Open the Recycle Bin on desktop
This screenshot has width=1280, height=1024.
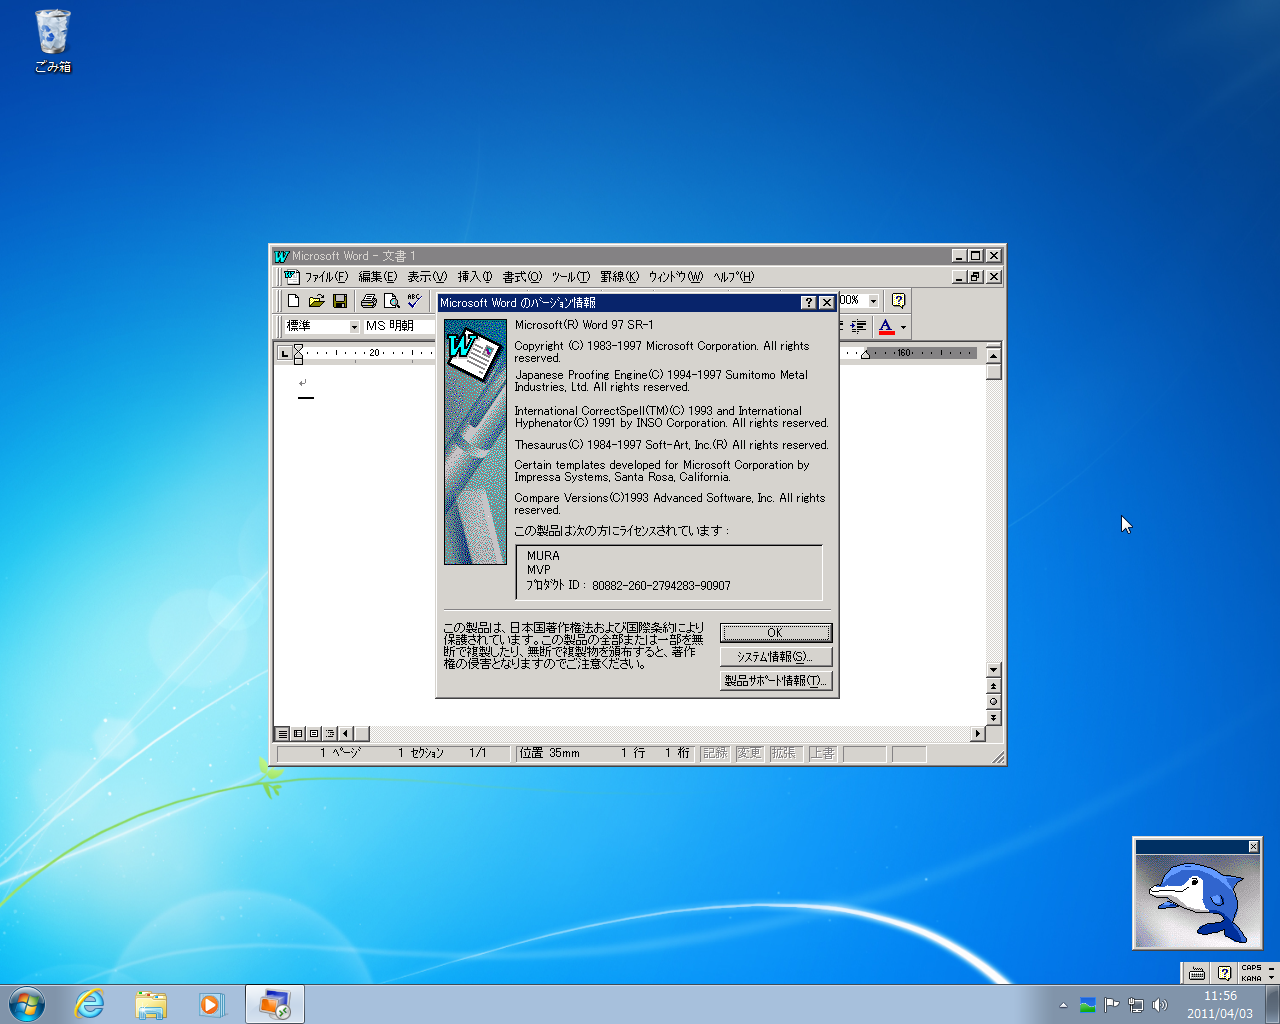click(x=53, y=41)
